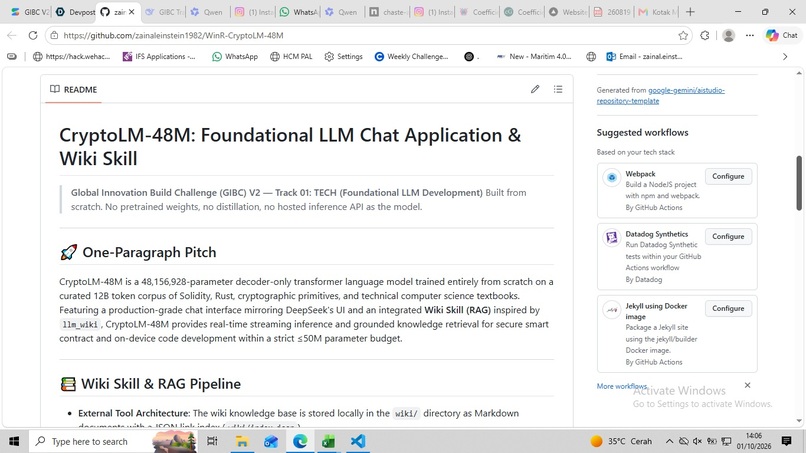This screenshot has width=806, height=453.
Task: Configure Jekyll using Docker image workflow
Action: click(728, 309)
